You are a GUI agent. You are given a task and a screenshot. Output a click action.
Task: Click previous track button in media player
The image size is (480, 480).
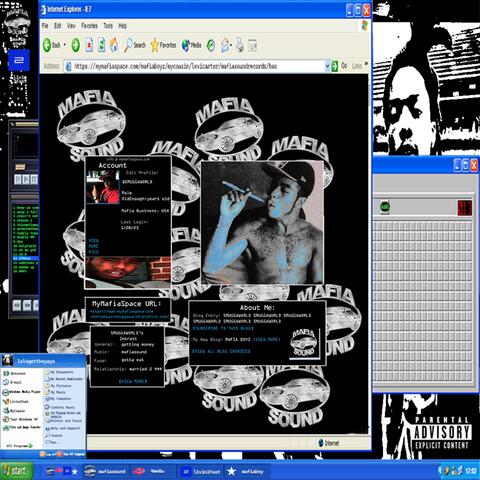point(18,179)
